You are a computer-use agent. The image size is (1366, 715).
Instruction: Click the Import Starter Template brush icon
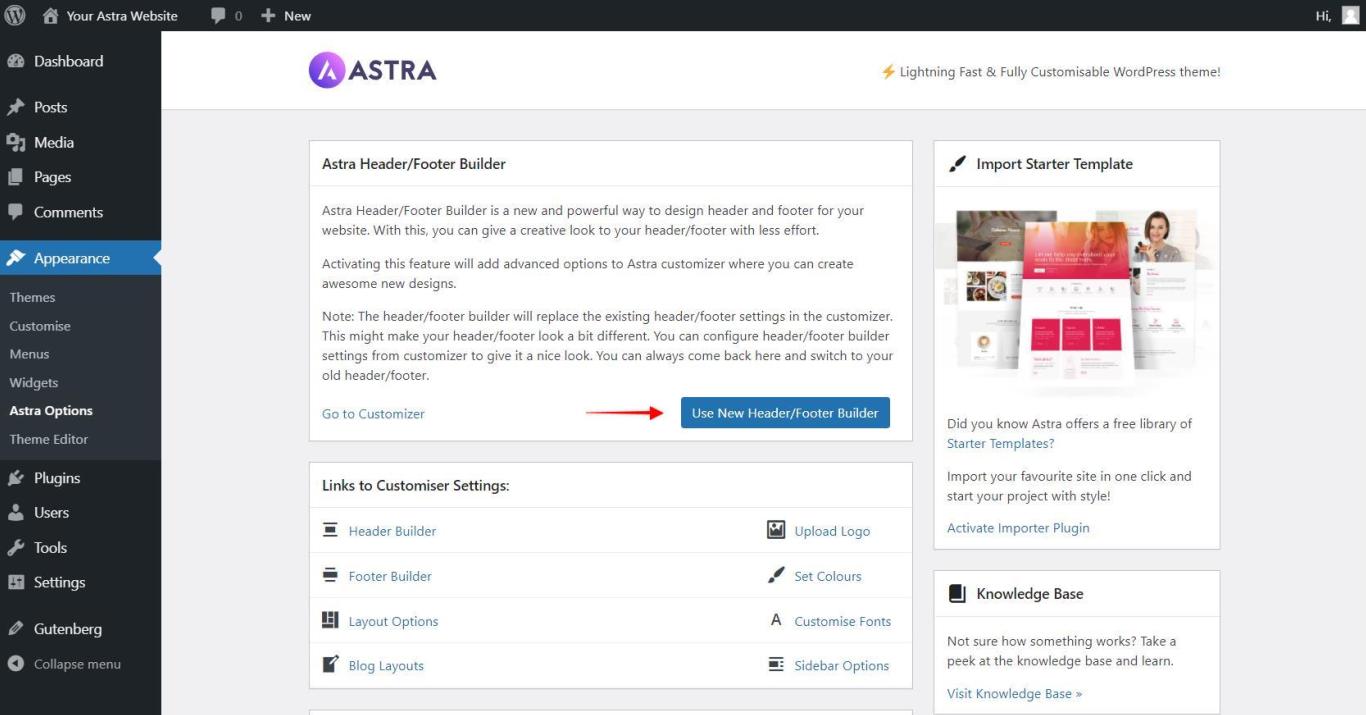[957, 163]
